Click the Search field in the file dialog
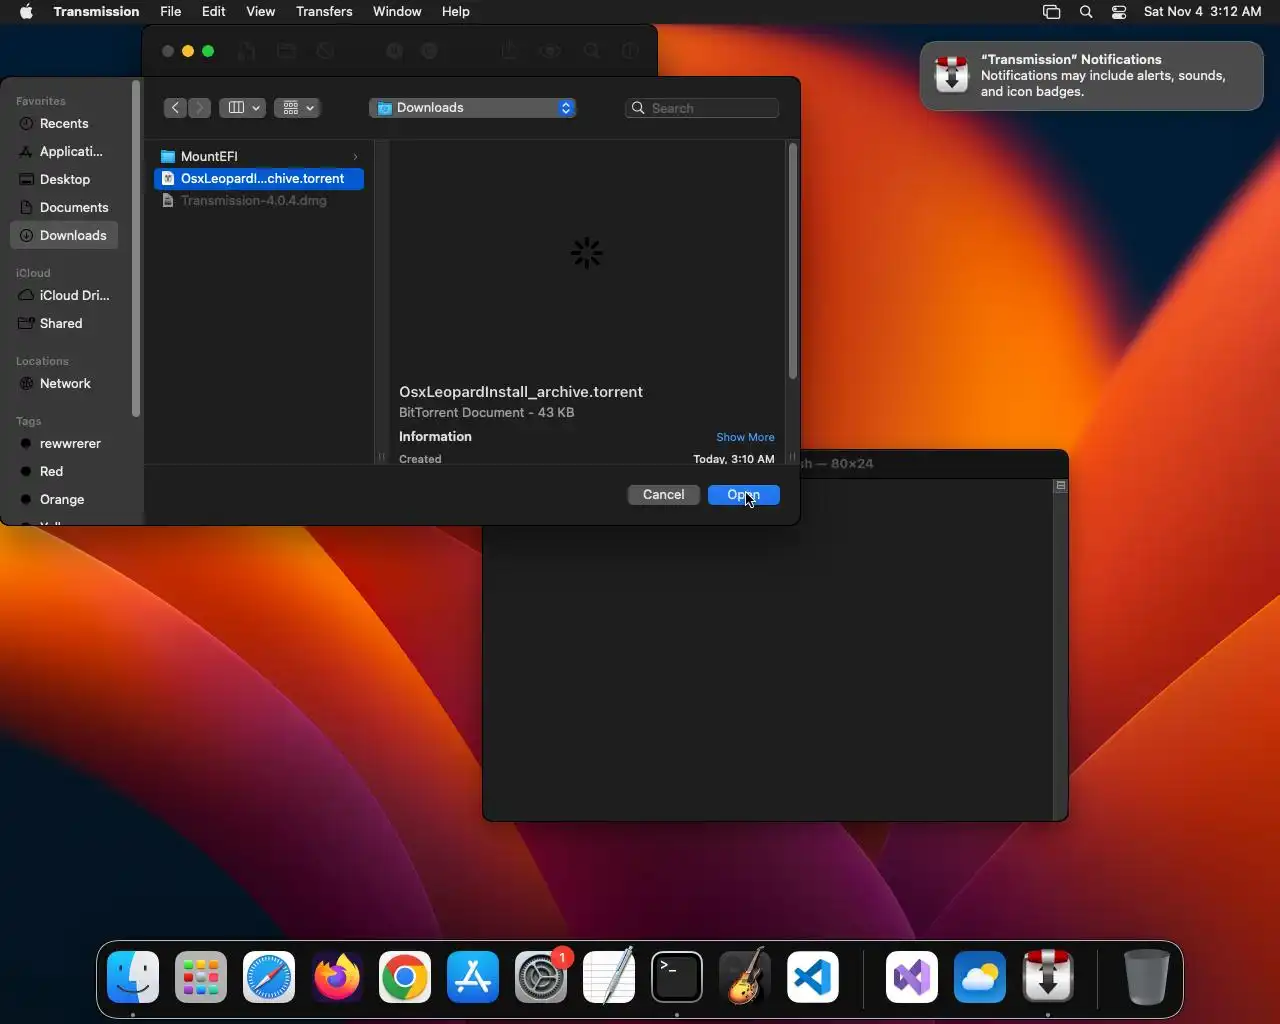This screenshot has width=1280, height=1024. [703, 108]
